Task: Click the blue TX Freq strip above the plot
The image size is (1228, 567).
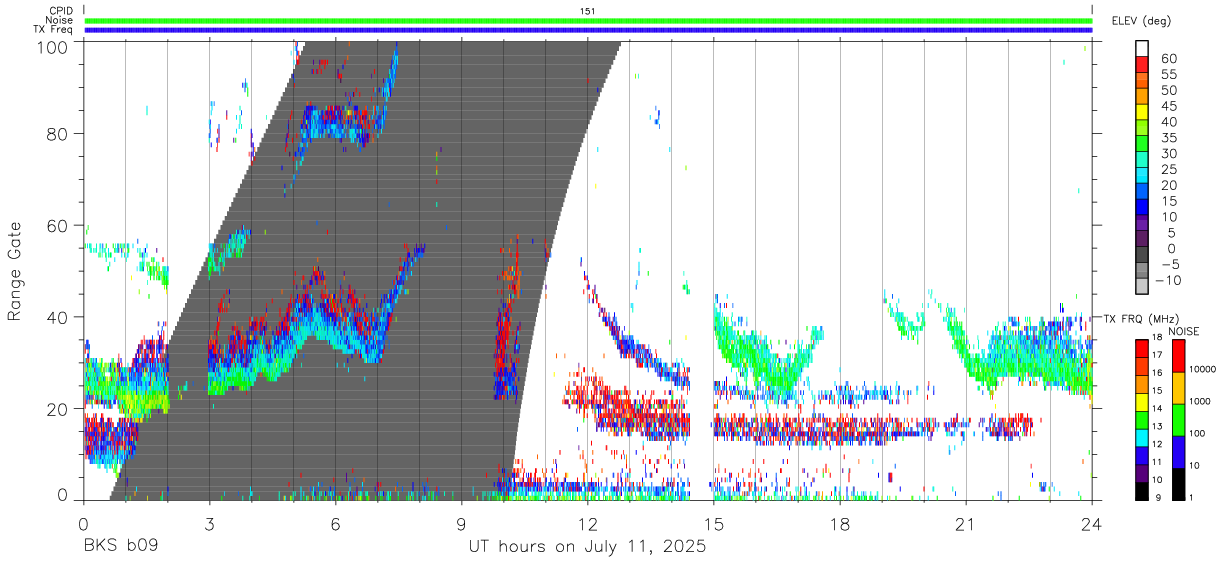Action: (x=588, y=30)
